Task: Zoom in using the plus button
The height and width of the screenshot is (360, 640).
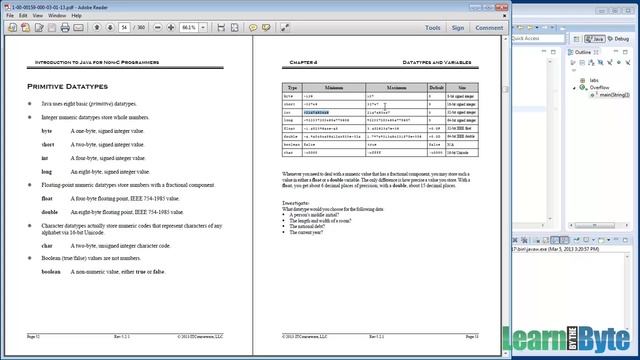Action: click(x=171, y=28)
